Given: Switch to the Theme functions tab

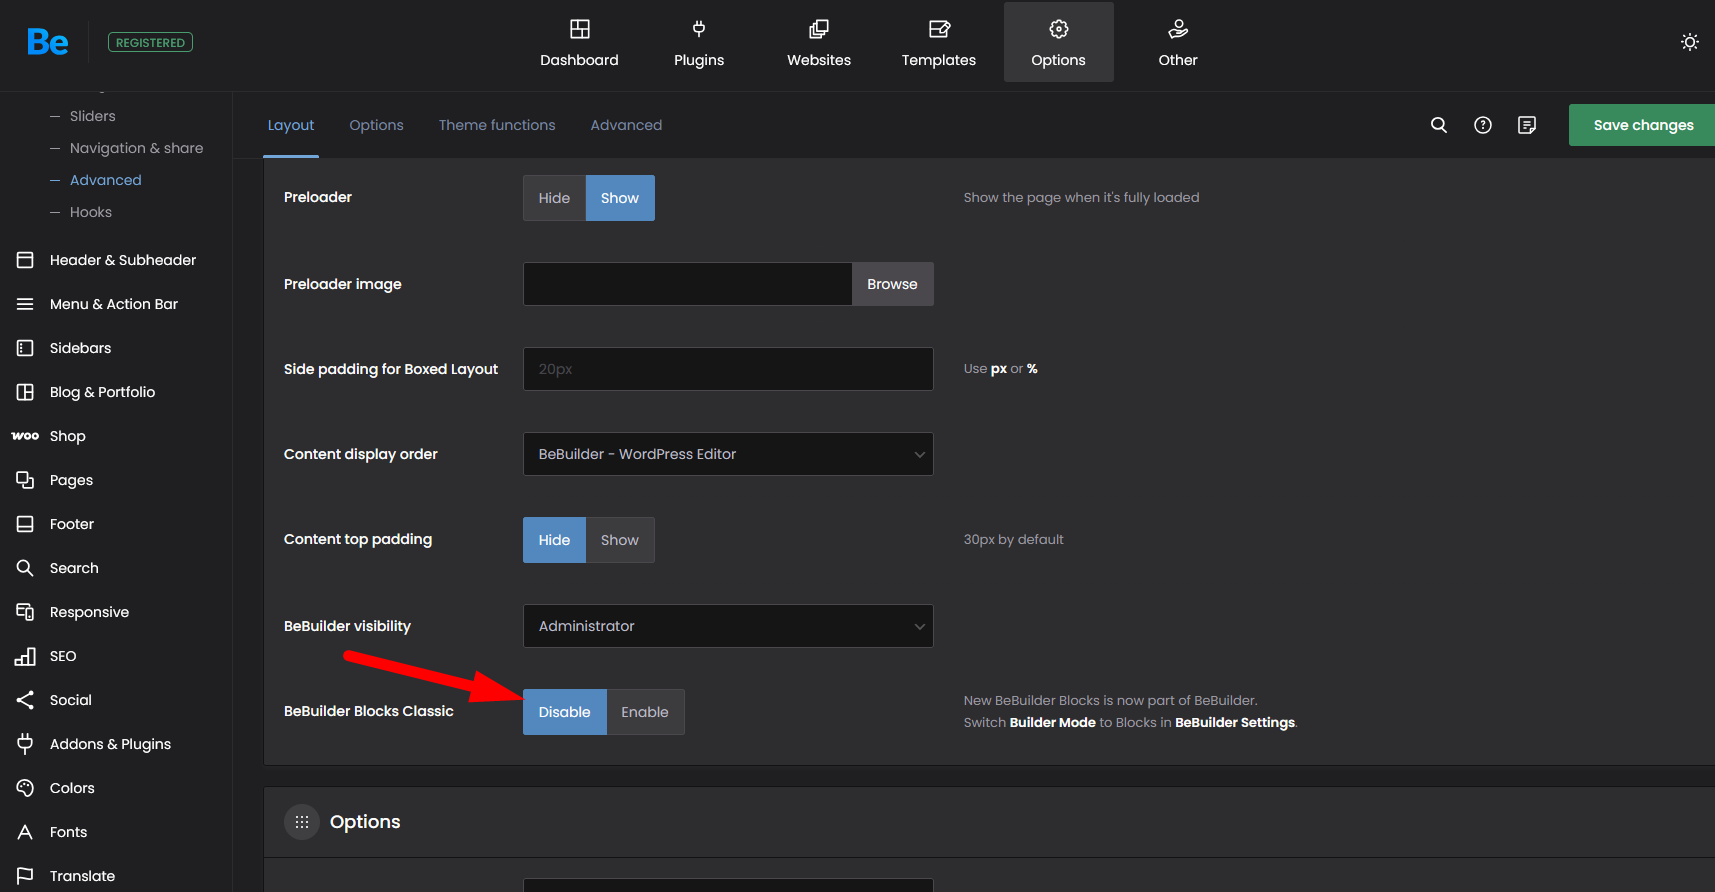Looking at the screenshot, I should (x=497, y=125).
